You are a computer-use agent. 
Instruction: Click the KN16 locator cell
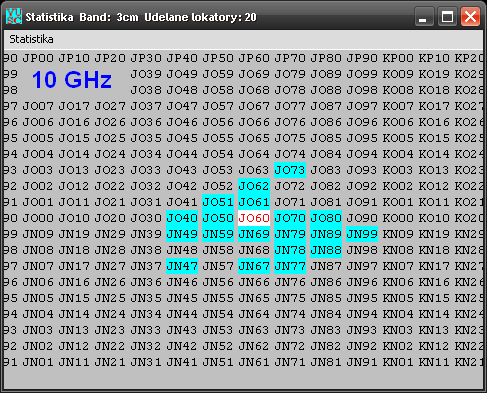[x=434, y=282]
